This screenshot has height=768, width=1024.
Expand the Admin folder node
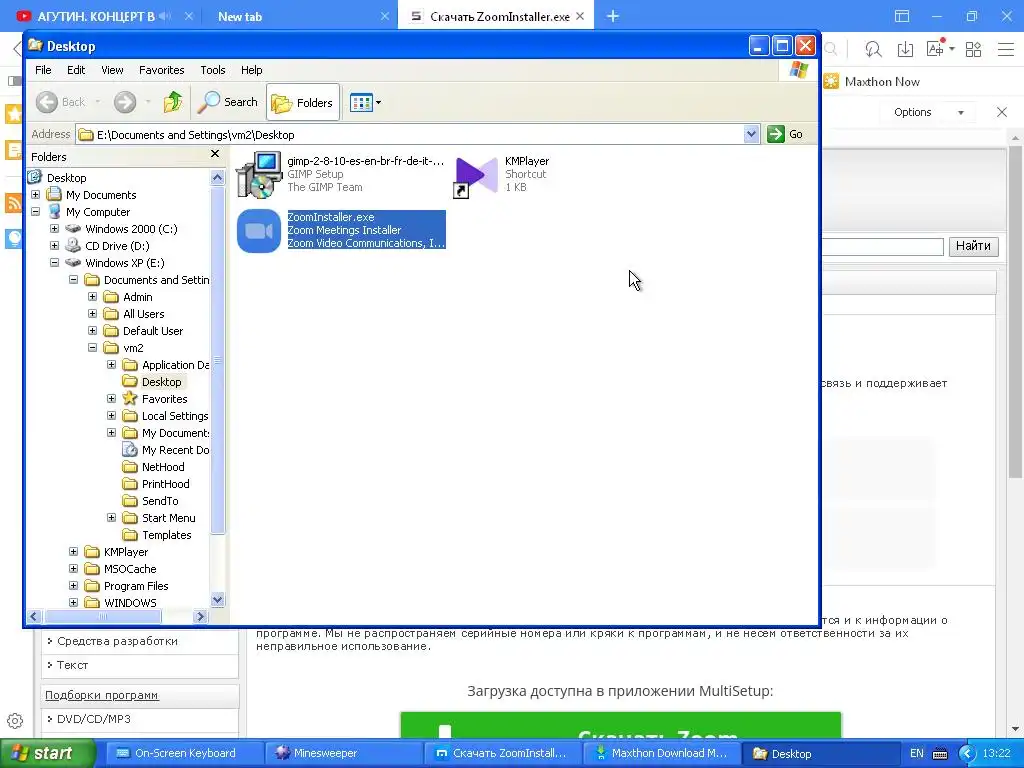tap(93, 296)
